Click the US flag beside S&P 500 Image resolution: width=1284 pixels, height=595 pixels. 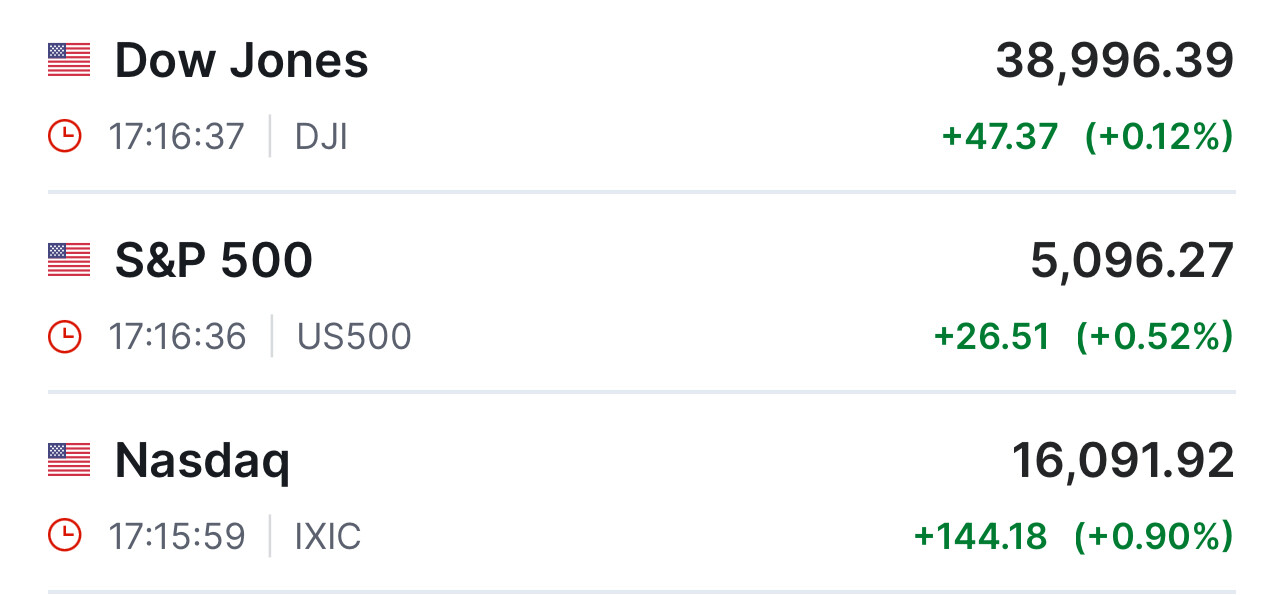pos(69,260)
